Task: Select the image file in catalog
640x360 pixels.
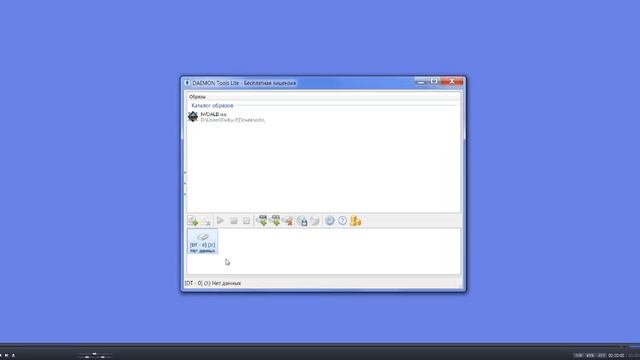Action: [226, 117]
